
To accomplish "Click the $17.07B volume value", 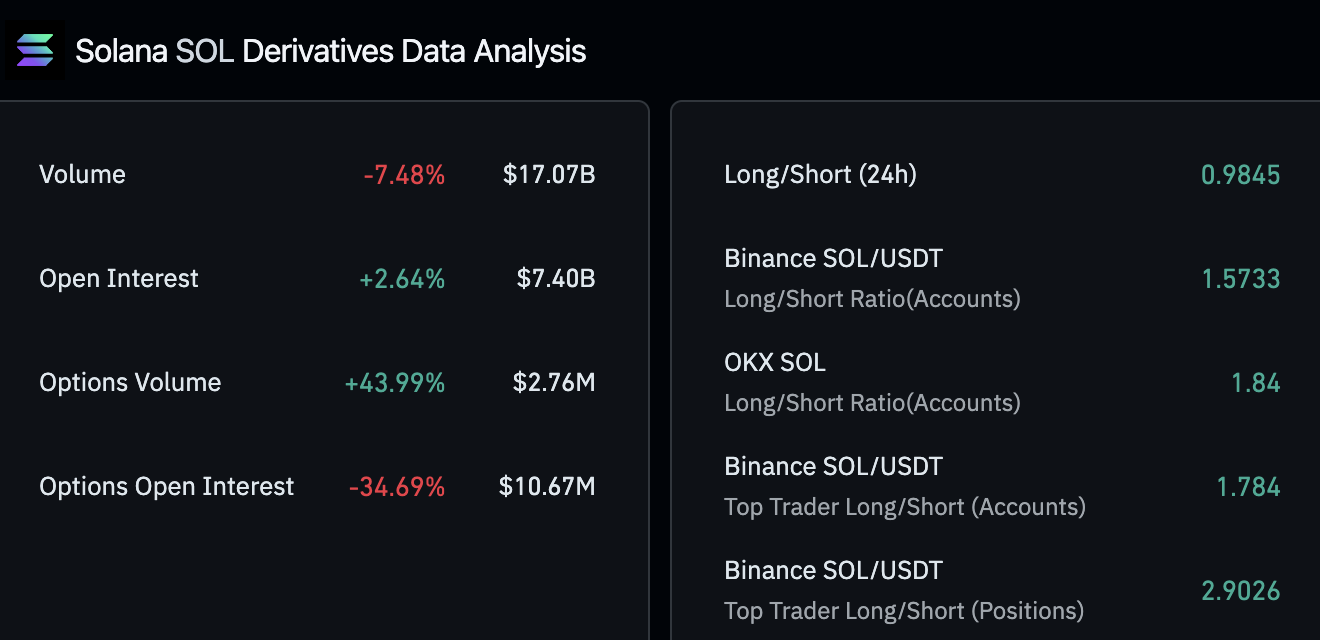I will tap(549, 175).
